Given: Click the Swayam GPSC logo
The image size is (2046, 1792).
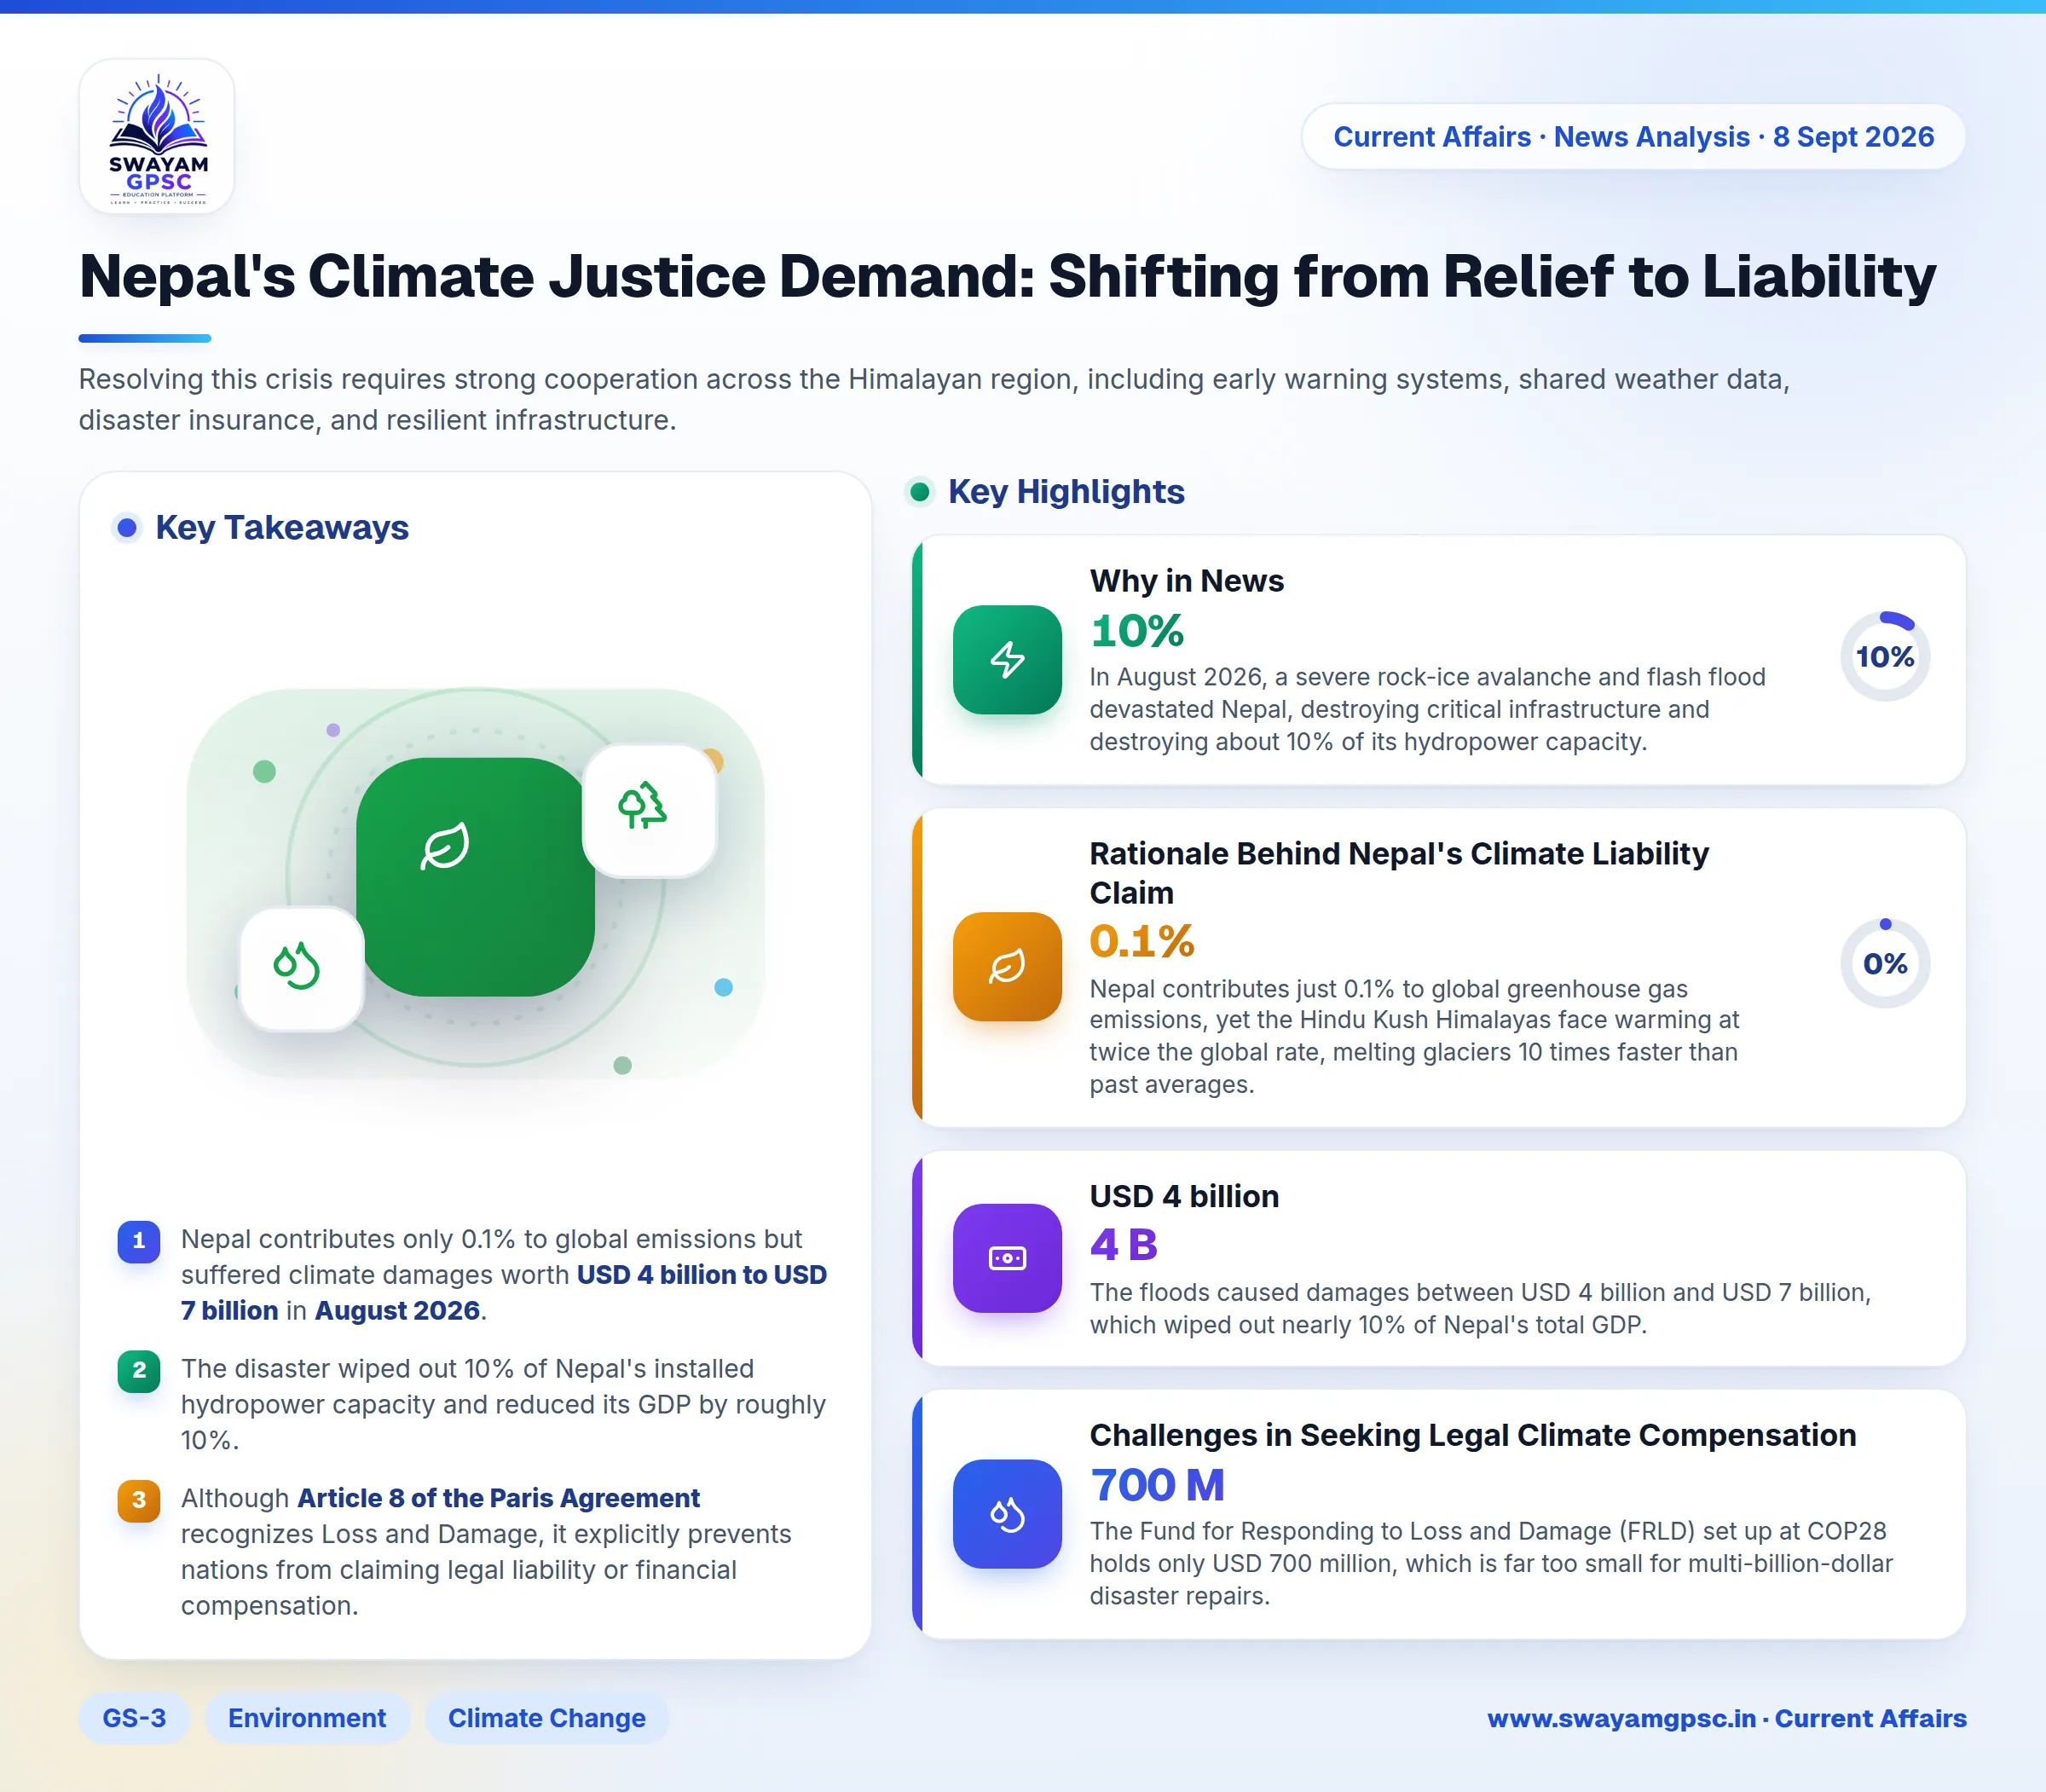Looking at the screenshot, I should click(x=157, y=137).
